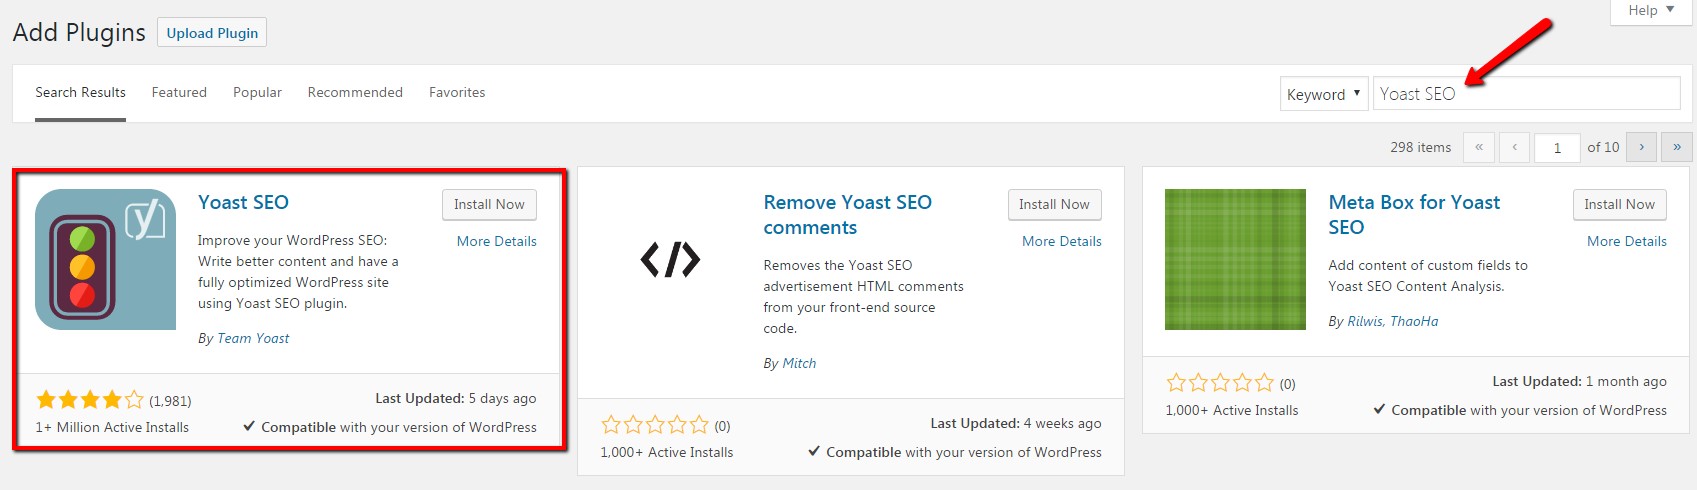This screenshot has height=490, width=1697.
Task: Click the star rating of Yoast SEO
Action: (x=90, y=400)
